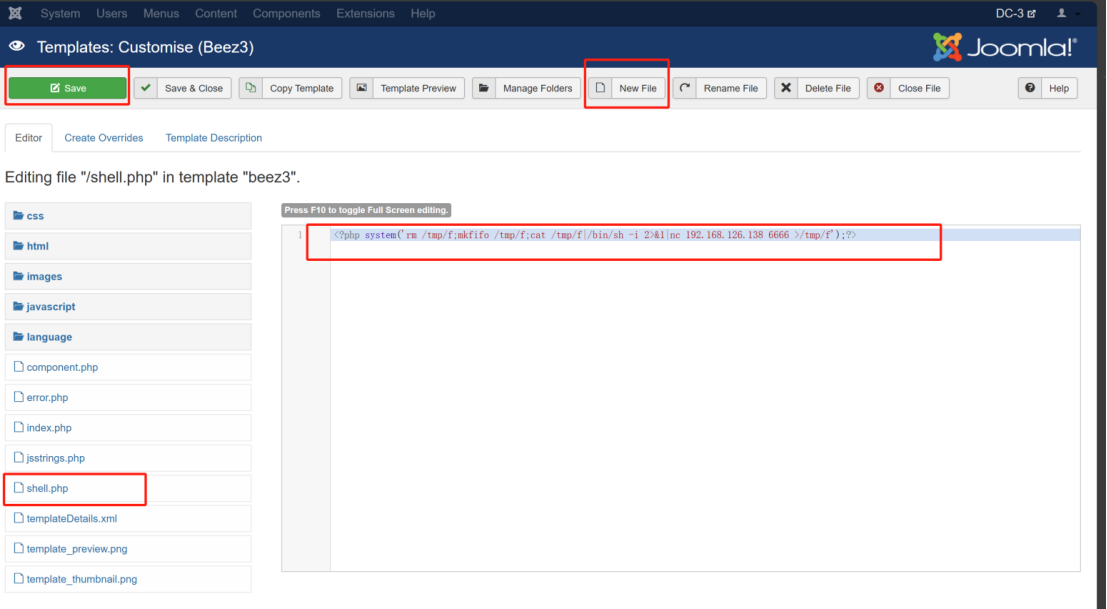Click the Close File label
Image resolution: width=1107 pixels, height=609 pixels.
click(919, 88)
